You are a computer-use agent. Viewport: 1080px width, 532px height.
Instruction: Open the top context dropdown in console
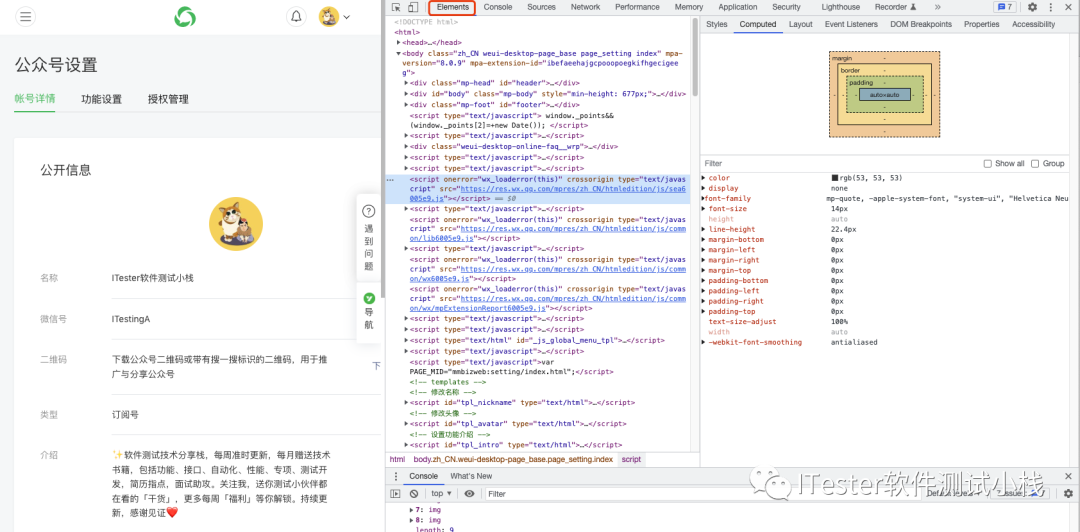[x=442, y=493]
